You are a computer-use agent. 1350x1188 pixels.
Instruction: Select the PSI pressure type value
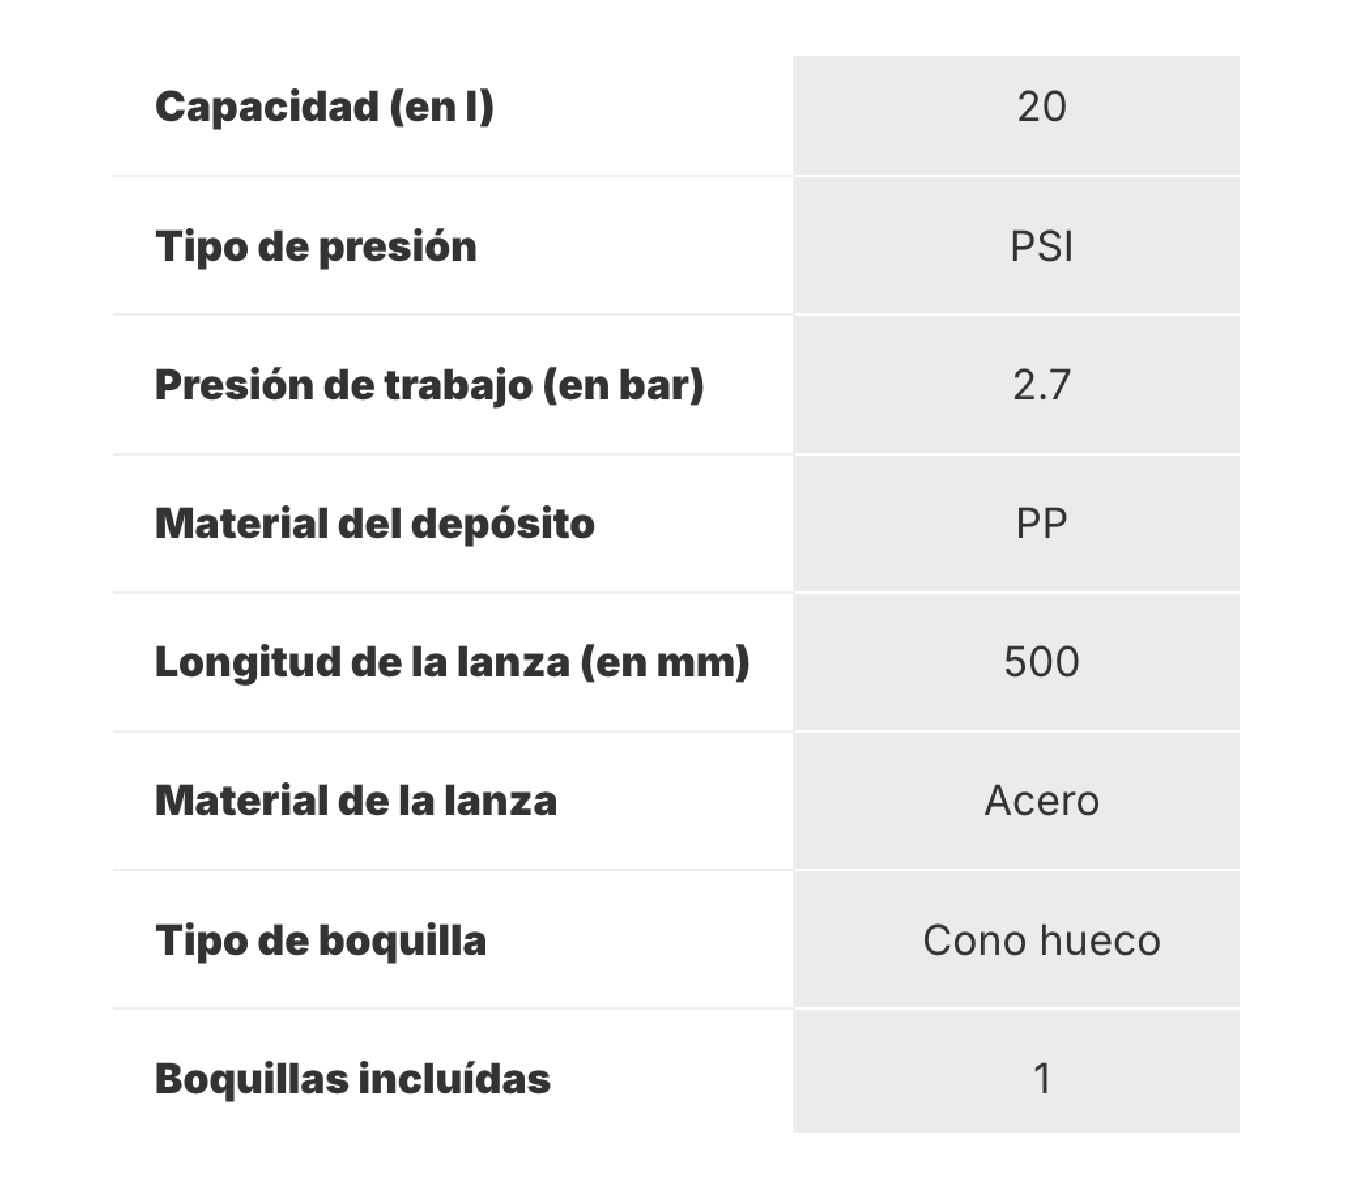tap(1041, 246)
